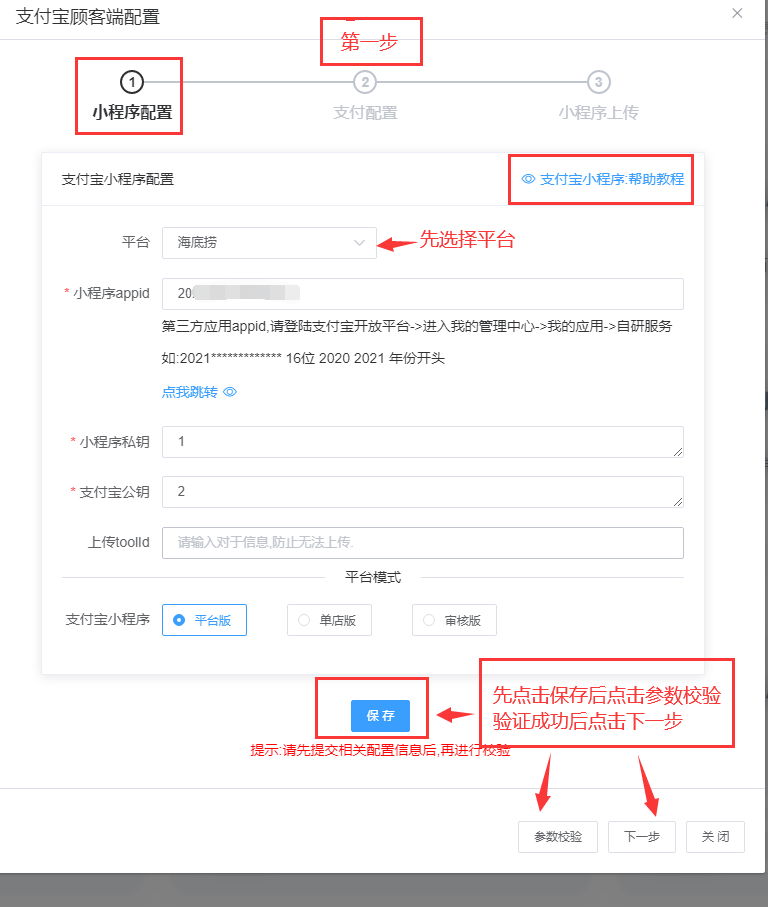768x907 pixels.
Task: Open the 支付宝小程序:帮助教程 link
Action: point(612,179)
